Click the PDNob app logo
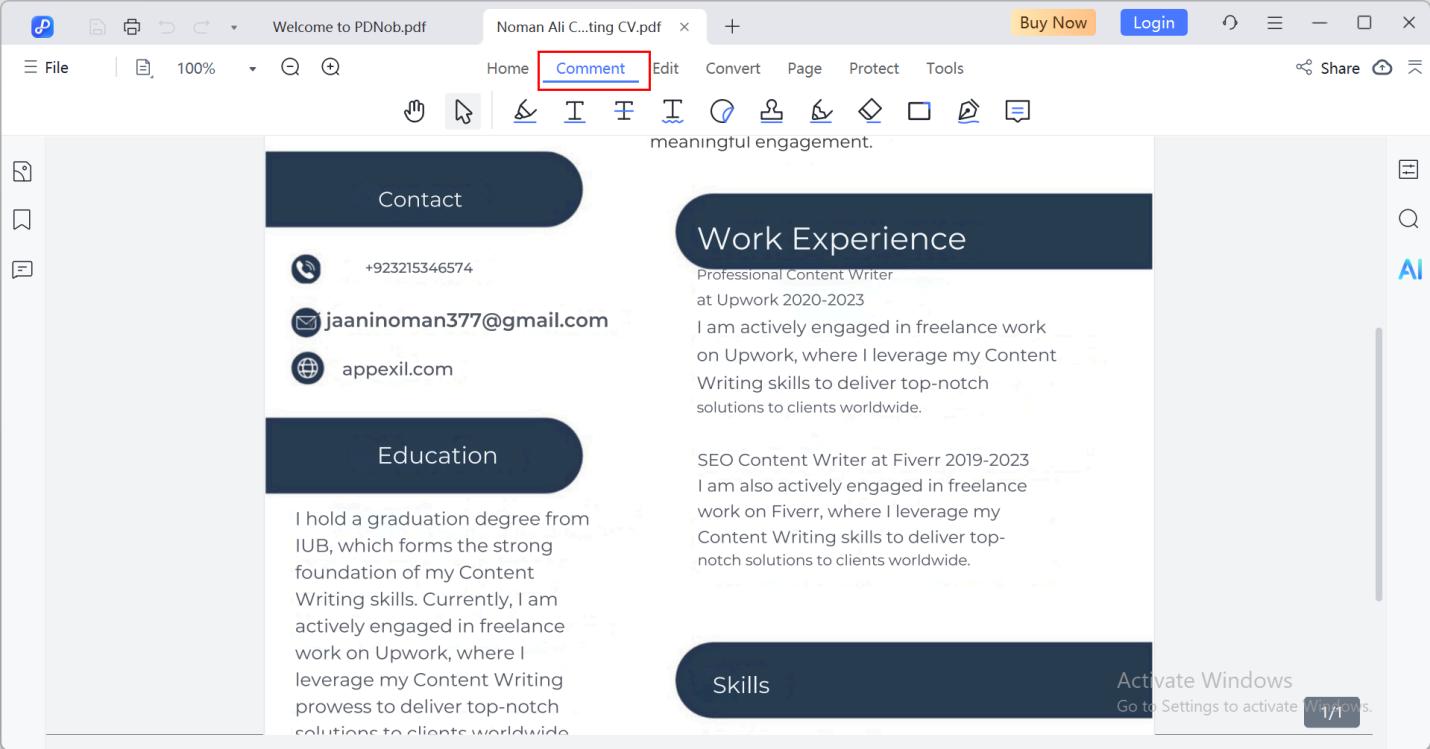Screen dimensions: 1430x749 pyautogui.click(x=43, y=25)
